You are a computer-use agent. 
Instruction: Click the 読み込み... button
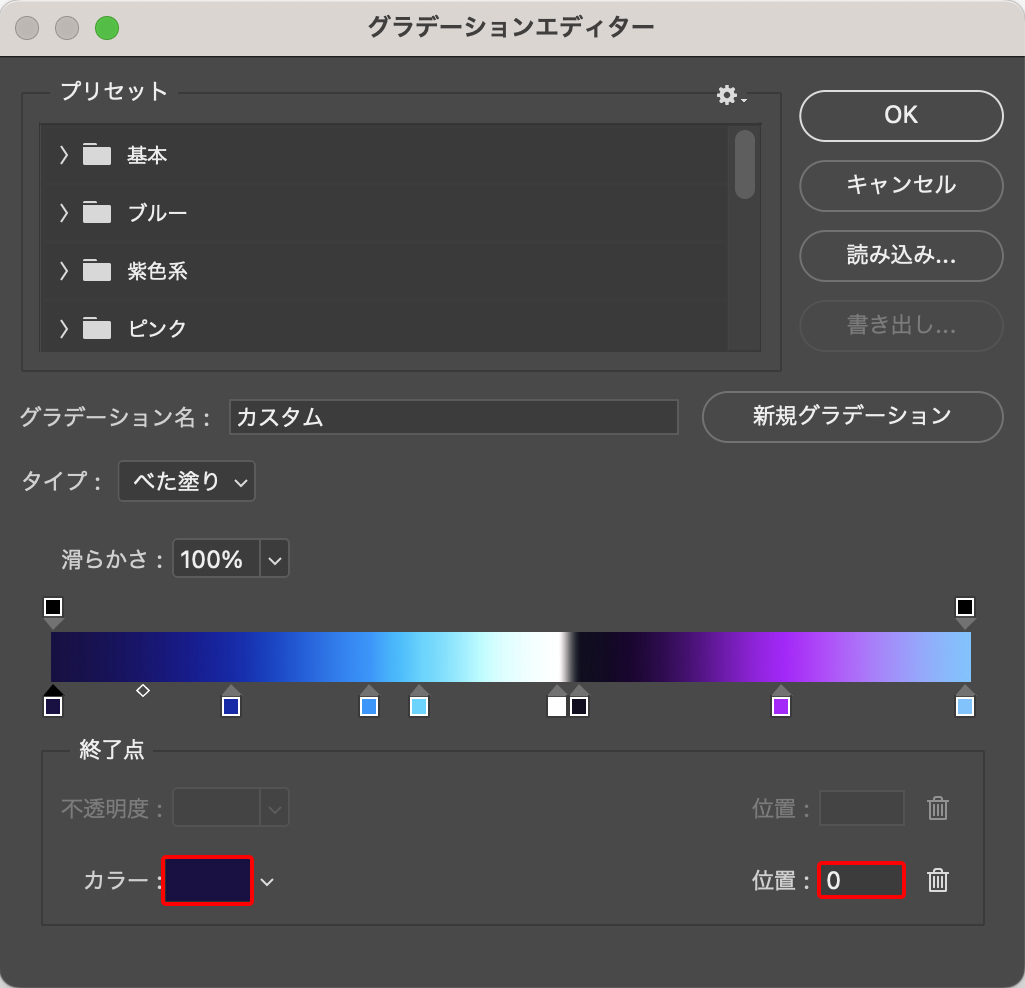pyautogui.click(x=901, y=255)
